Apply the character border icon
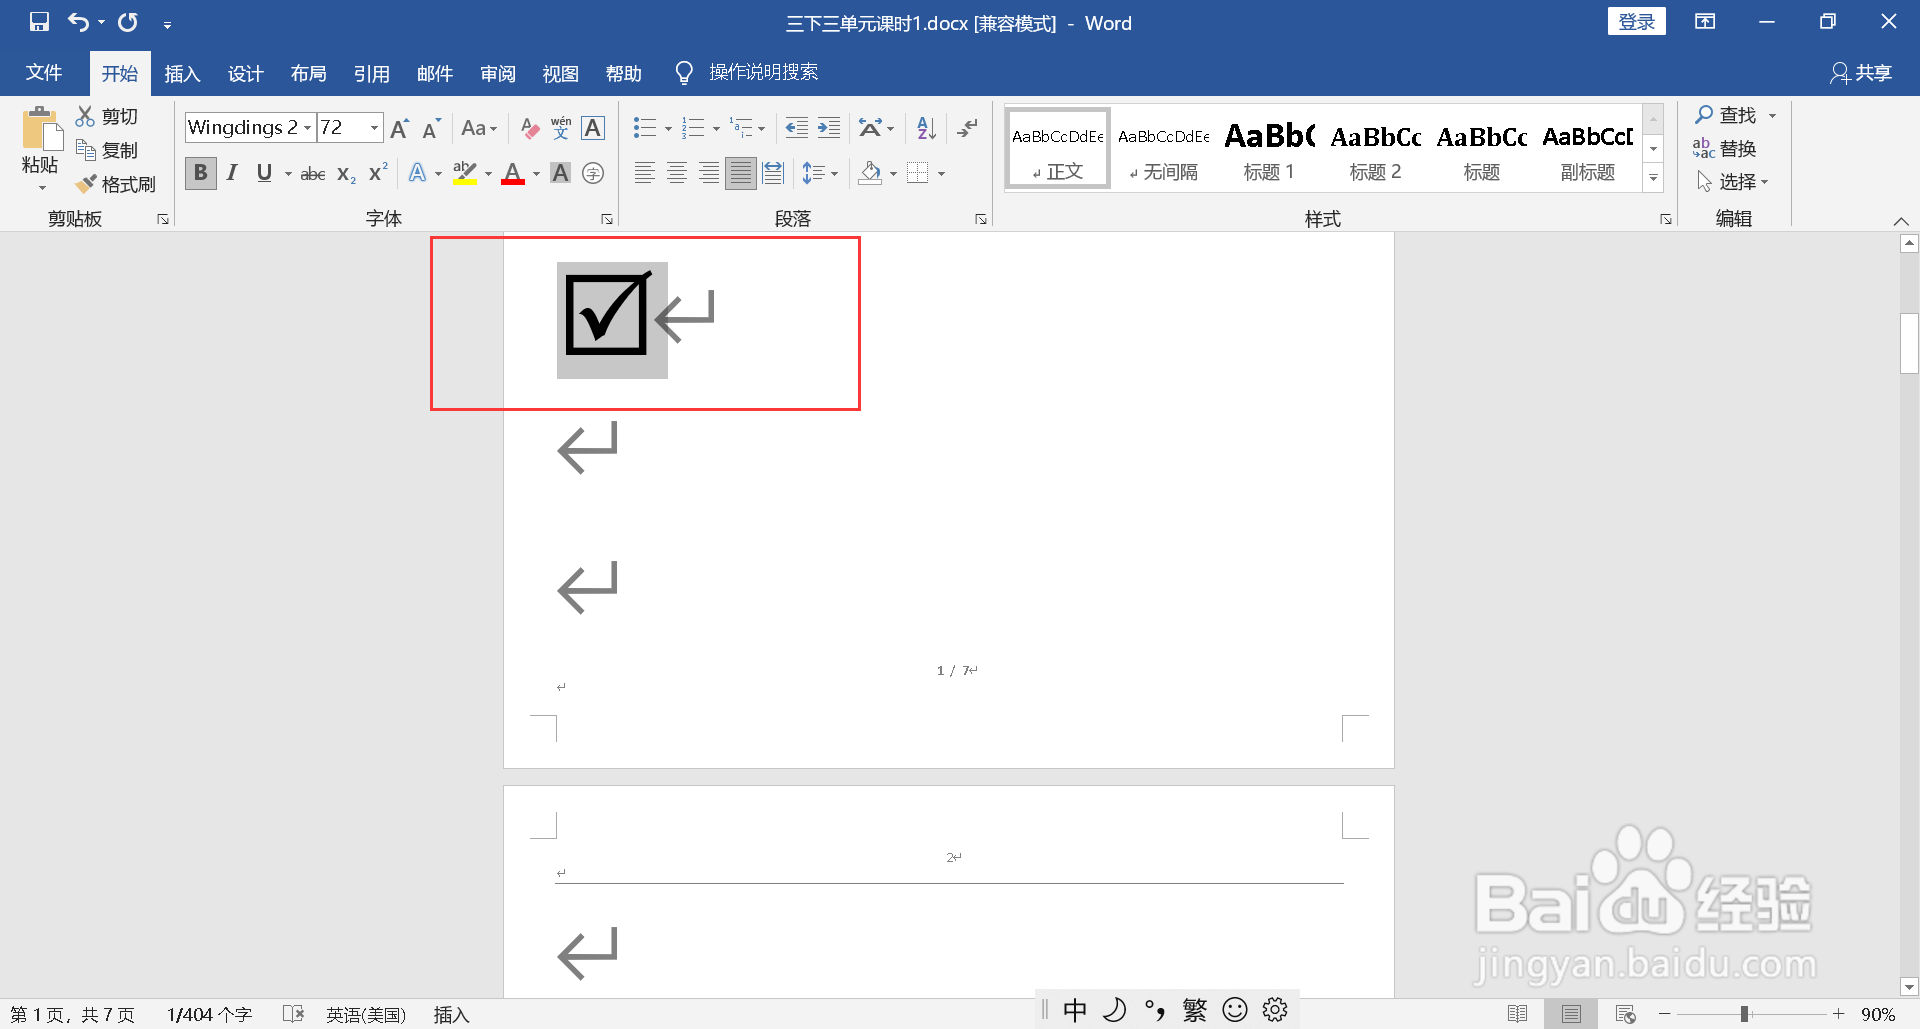The height and width of the screenshot is (1029, 1920). 593,128
